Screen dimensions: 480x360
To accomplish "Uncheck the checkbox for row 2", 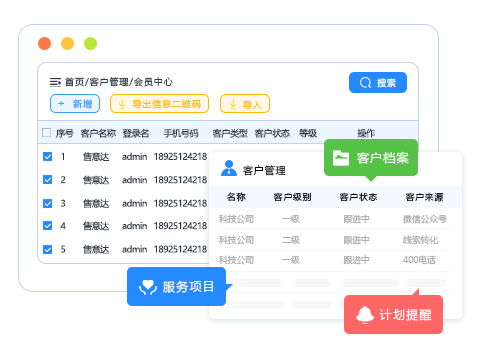I will 48,180.
